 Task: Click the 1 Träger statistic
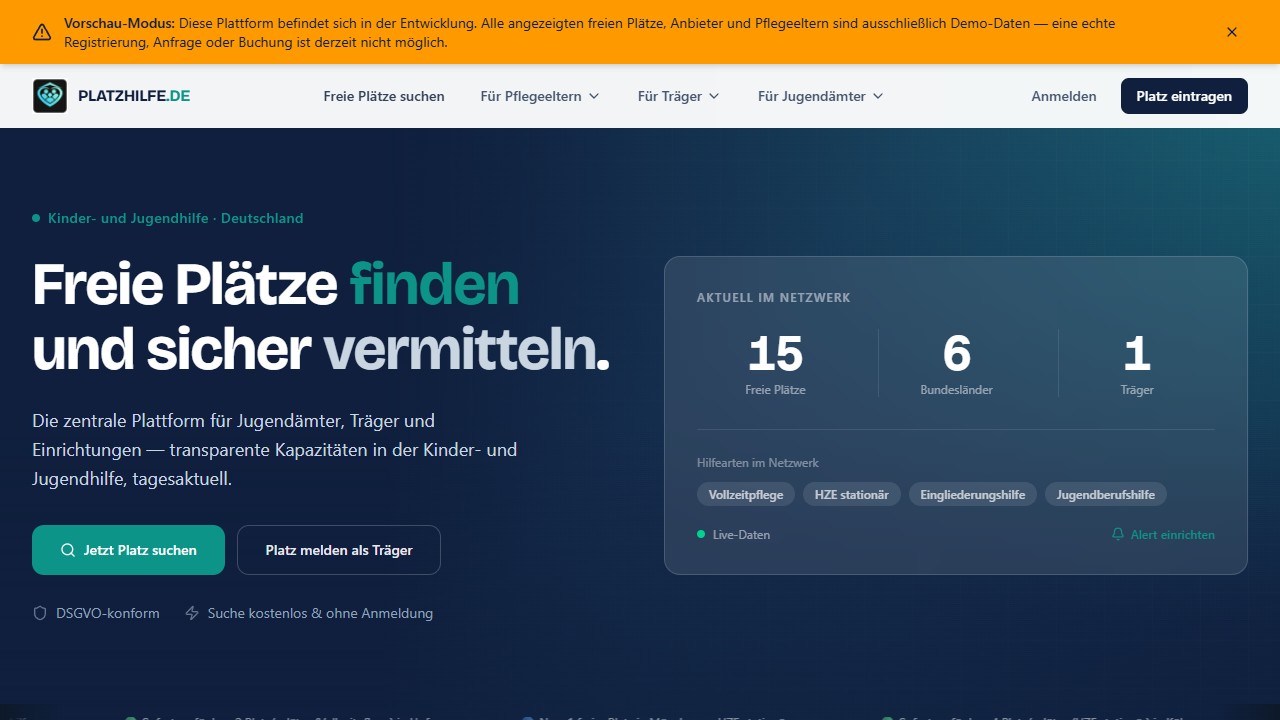1137,363
